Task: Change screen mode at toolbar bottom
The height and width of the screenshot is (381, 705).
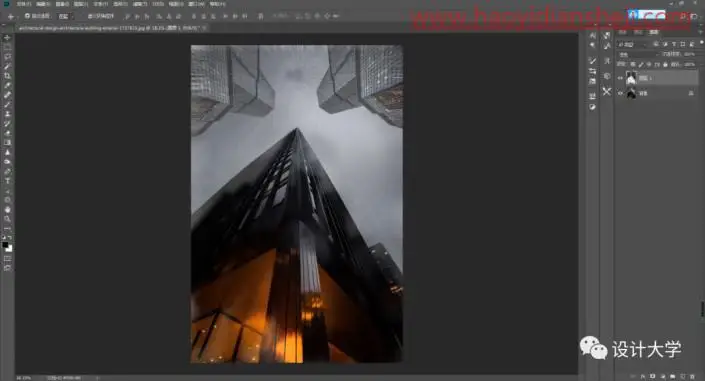Action: (x=7, y=268)
